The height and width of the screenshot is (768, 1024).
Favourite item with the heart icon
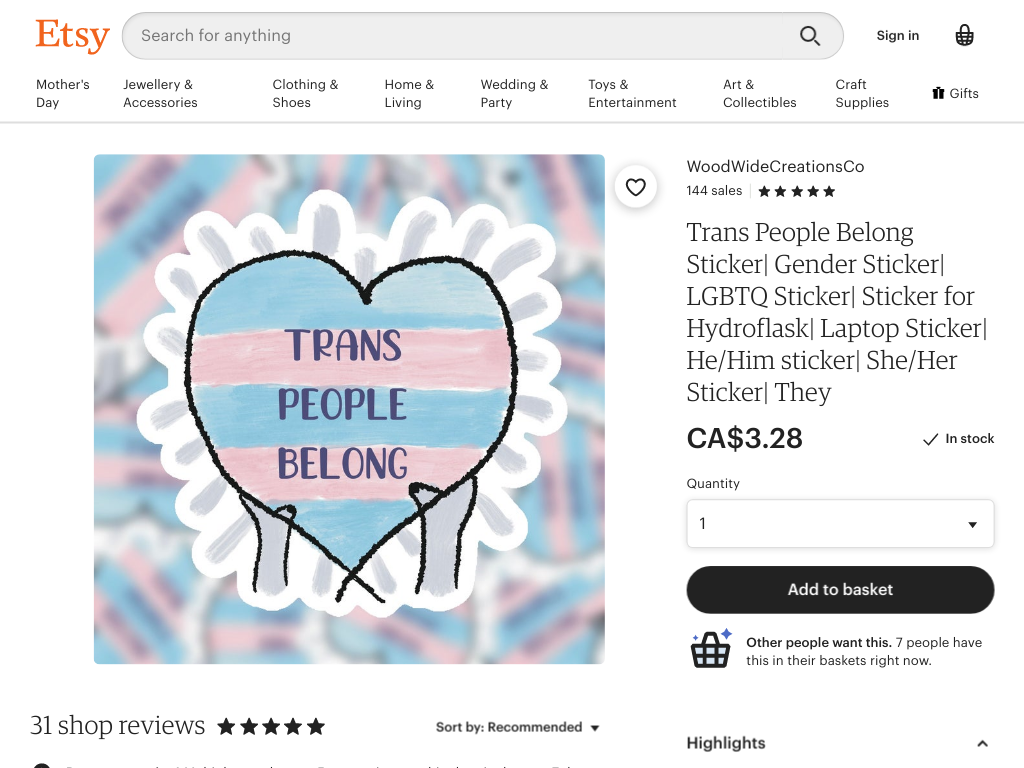pos(635,187)
